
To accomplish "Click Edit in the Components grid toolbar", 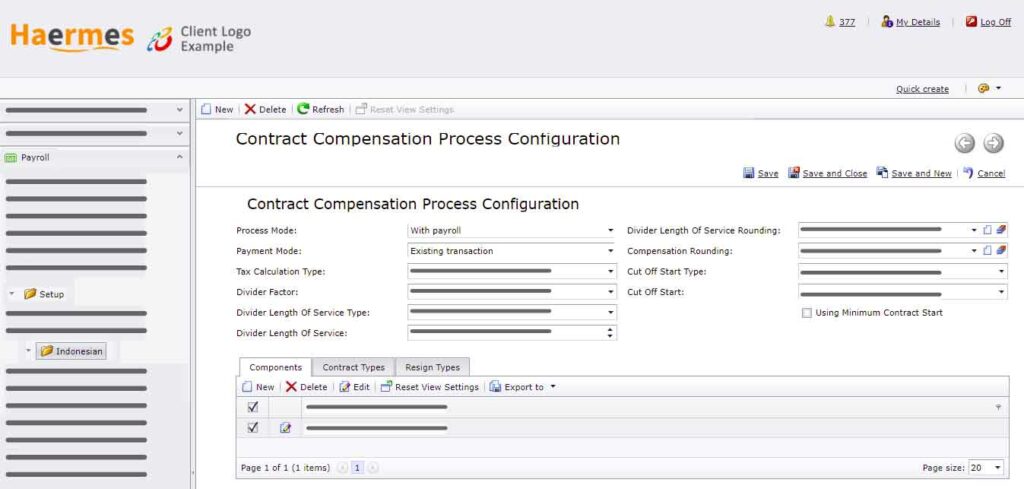I will (x=355, y=387).
